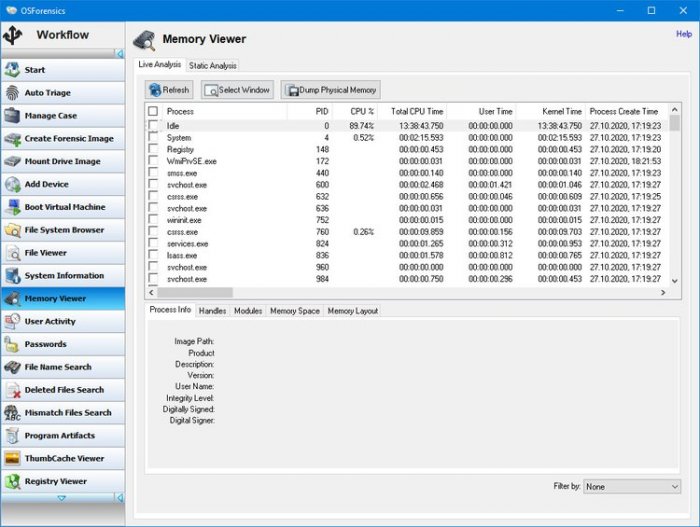The width and height of the screenshot is (700, 527).
Task: Open Mount Drive Image in sidebar
Action: click(62, 161)
